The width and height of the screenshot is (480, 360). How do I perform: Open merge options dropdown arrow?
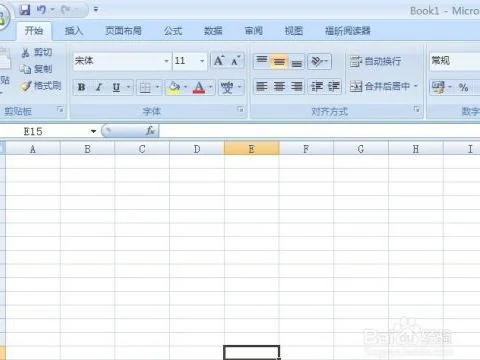[416, 86]
